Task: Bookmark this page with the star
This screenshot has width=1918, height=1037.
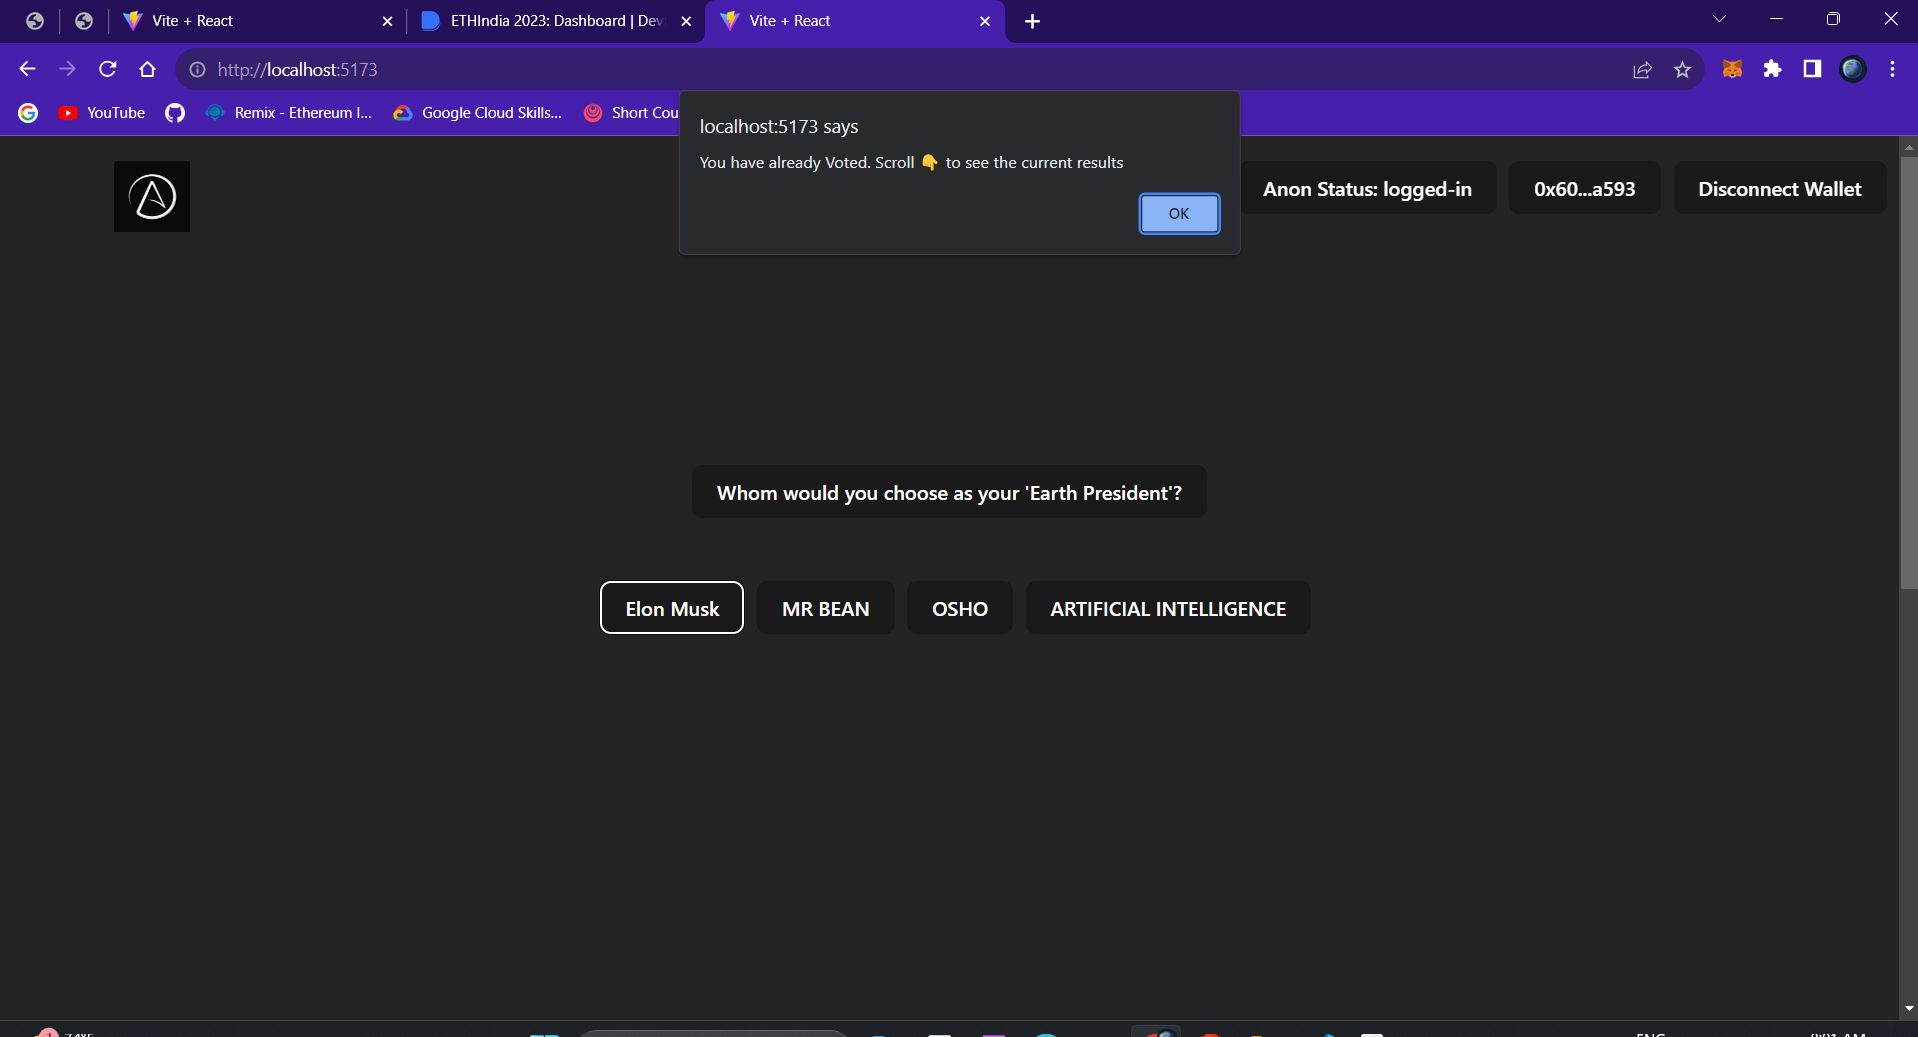Action: 1682,69
